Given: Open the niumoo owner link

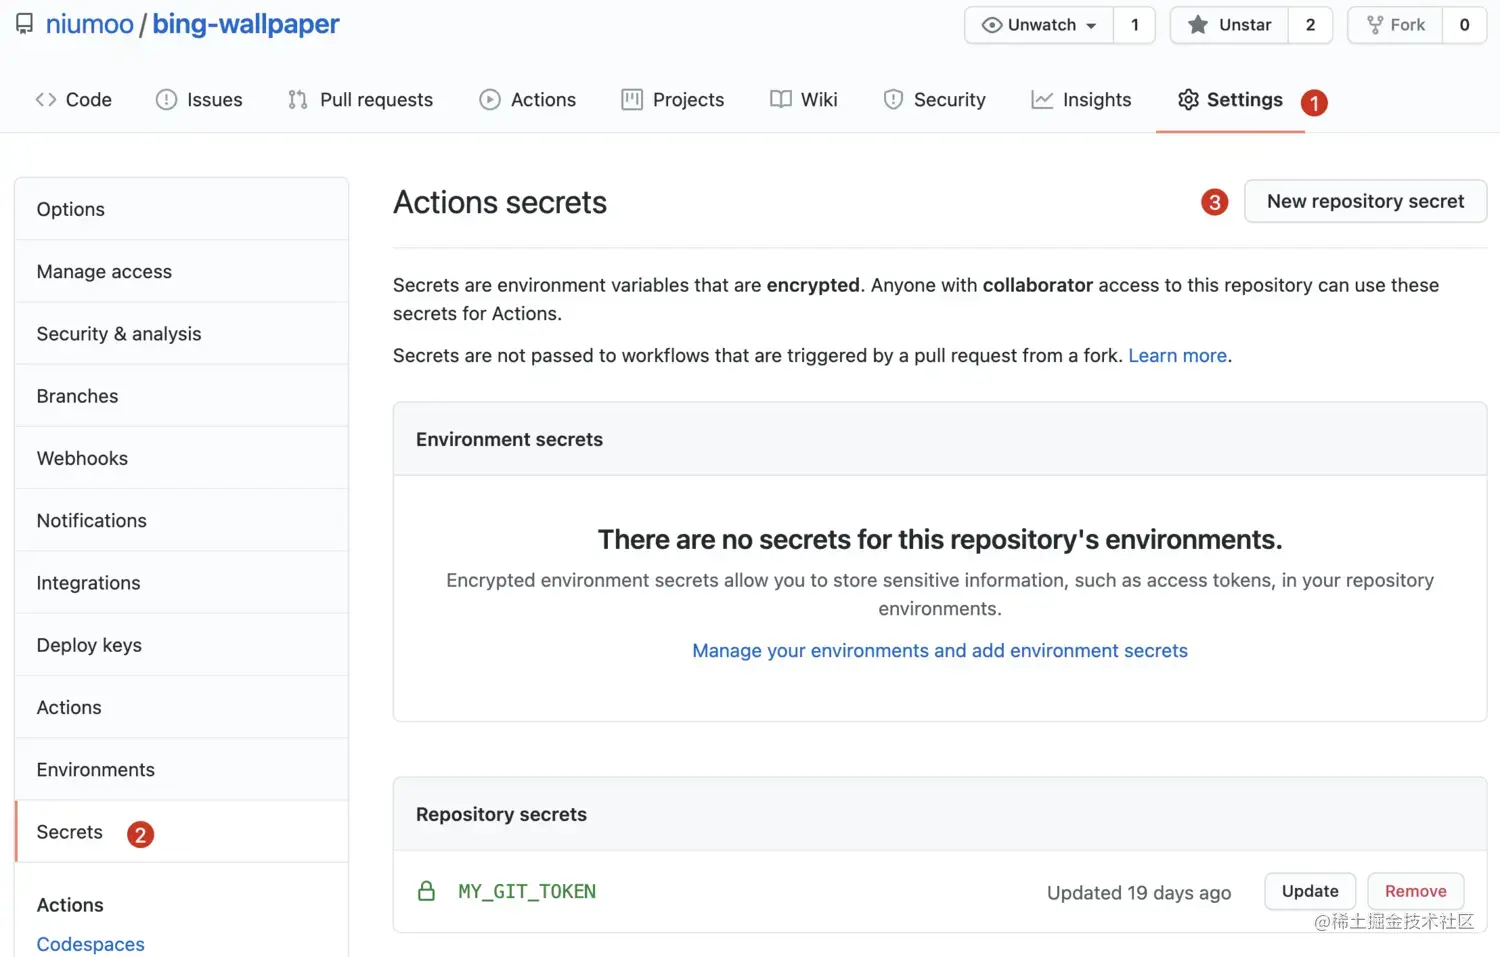Looking at the screenshot, I should click(89, 24).
